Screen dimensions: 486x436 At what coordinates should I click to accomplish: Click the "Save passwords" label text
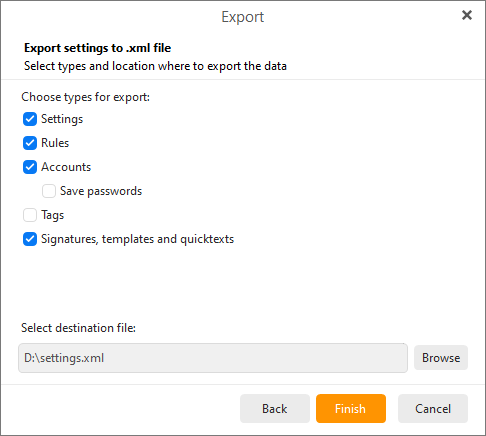pyautogui.click(x=101, y=191)
